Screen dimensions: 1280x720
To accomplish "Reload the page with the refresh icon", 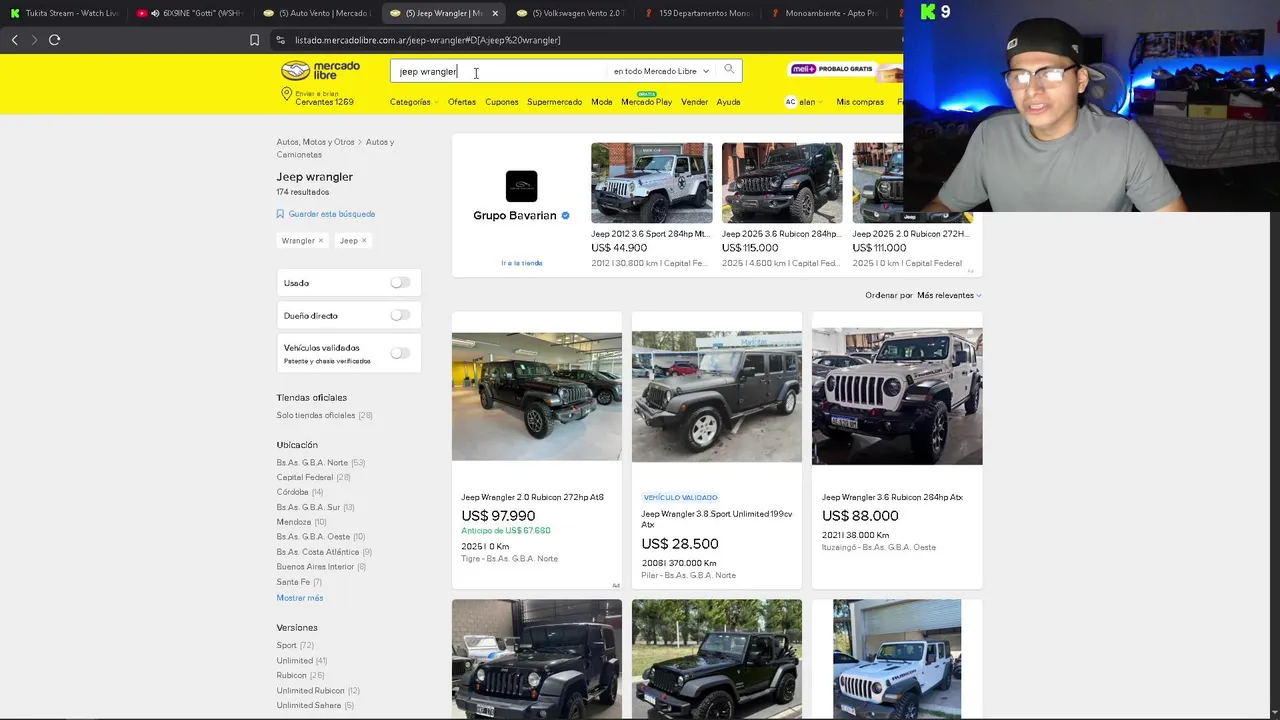I will (54, 40).
